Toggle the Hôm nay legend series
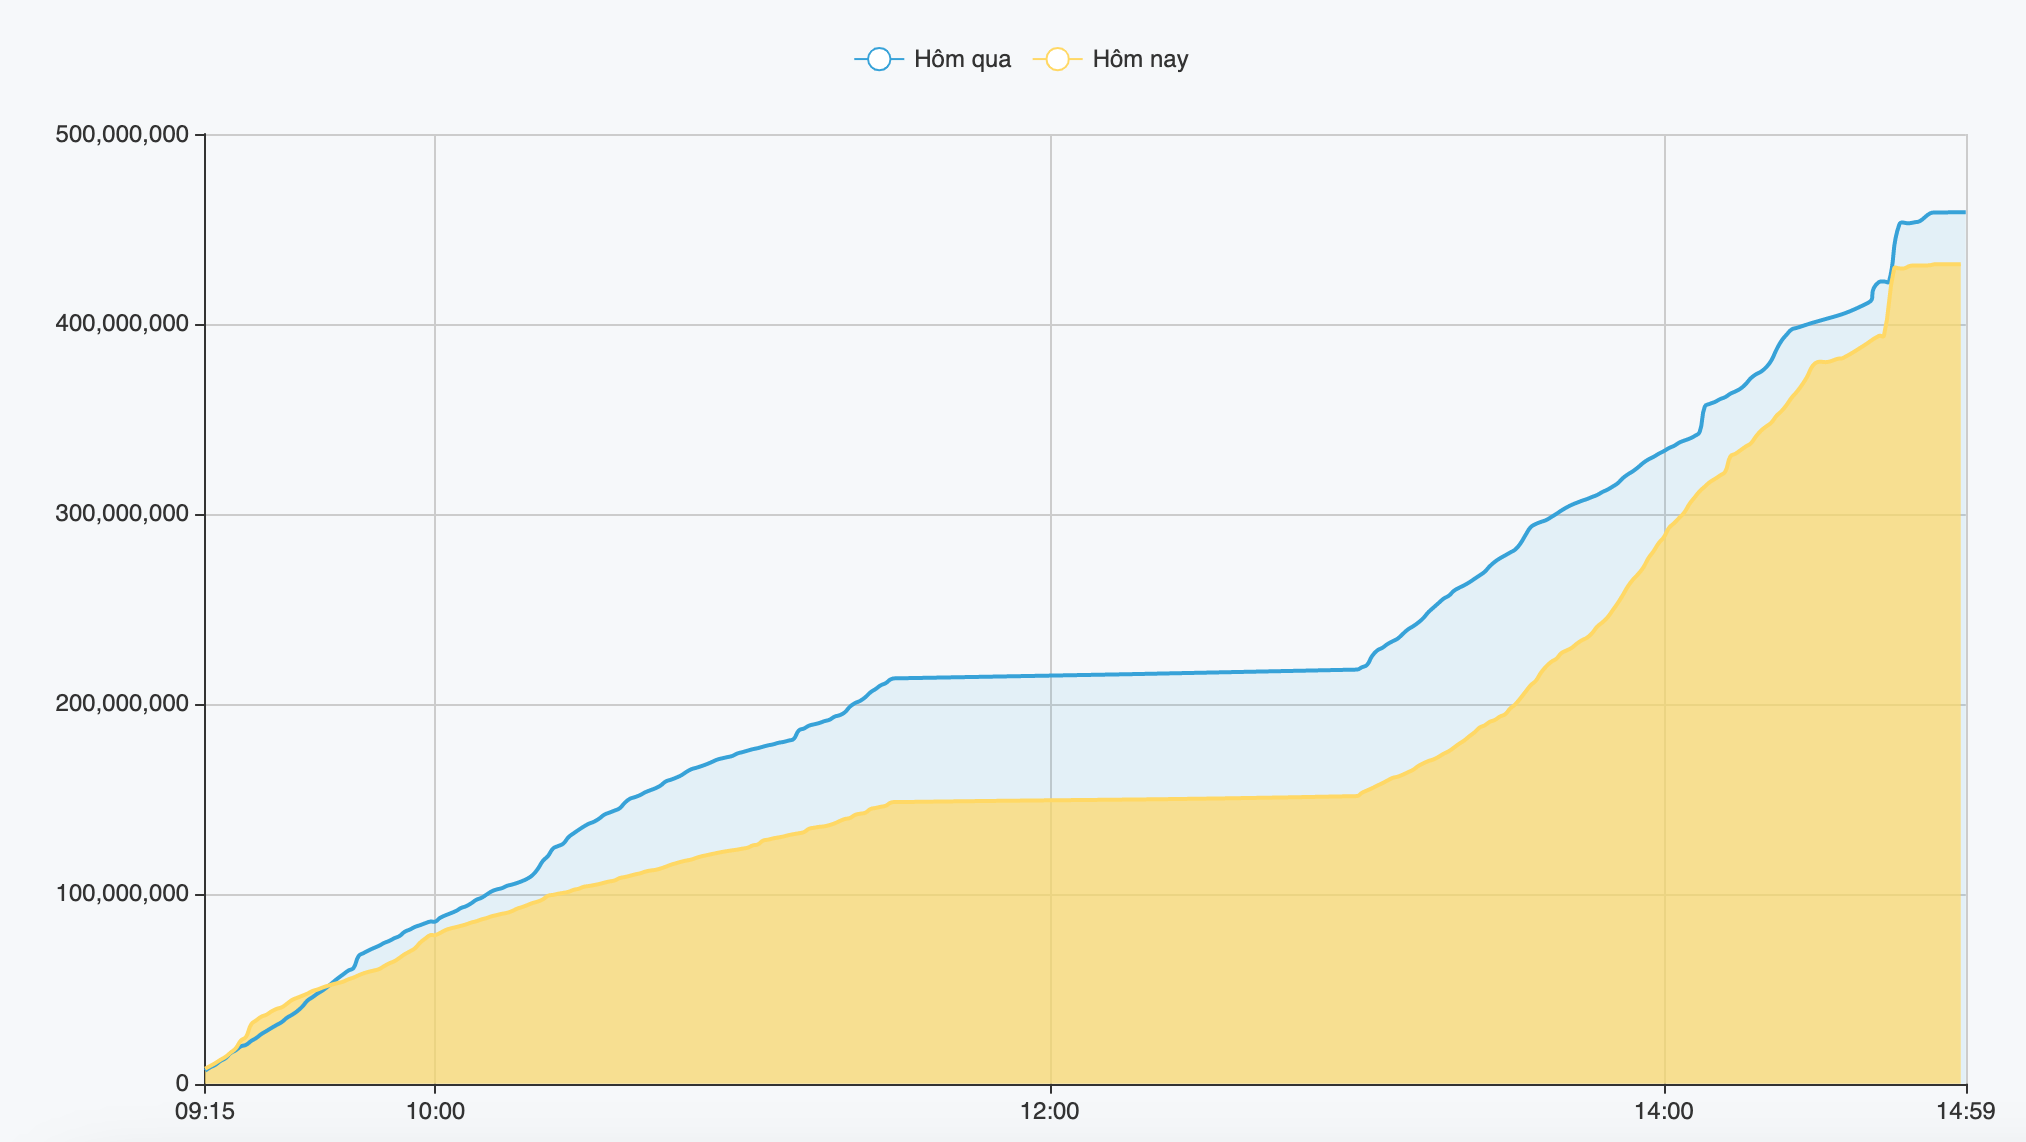 point(1110,59)
